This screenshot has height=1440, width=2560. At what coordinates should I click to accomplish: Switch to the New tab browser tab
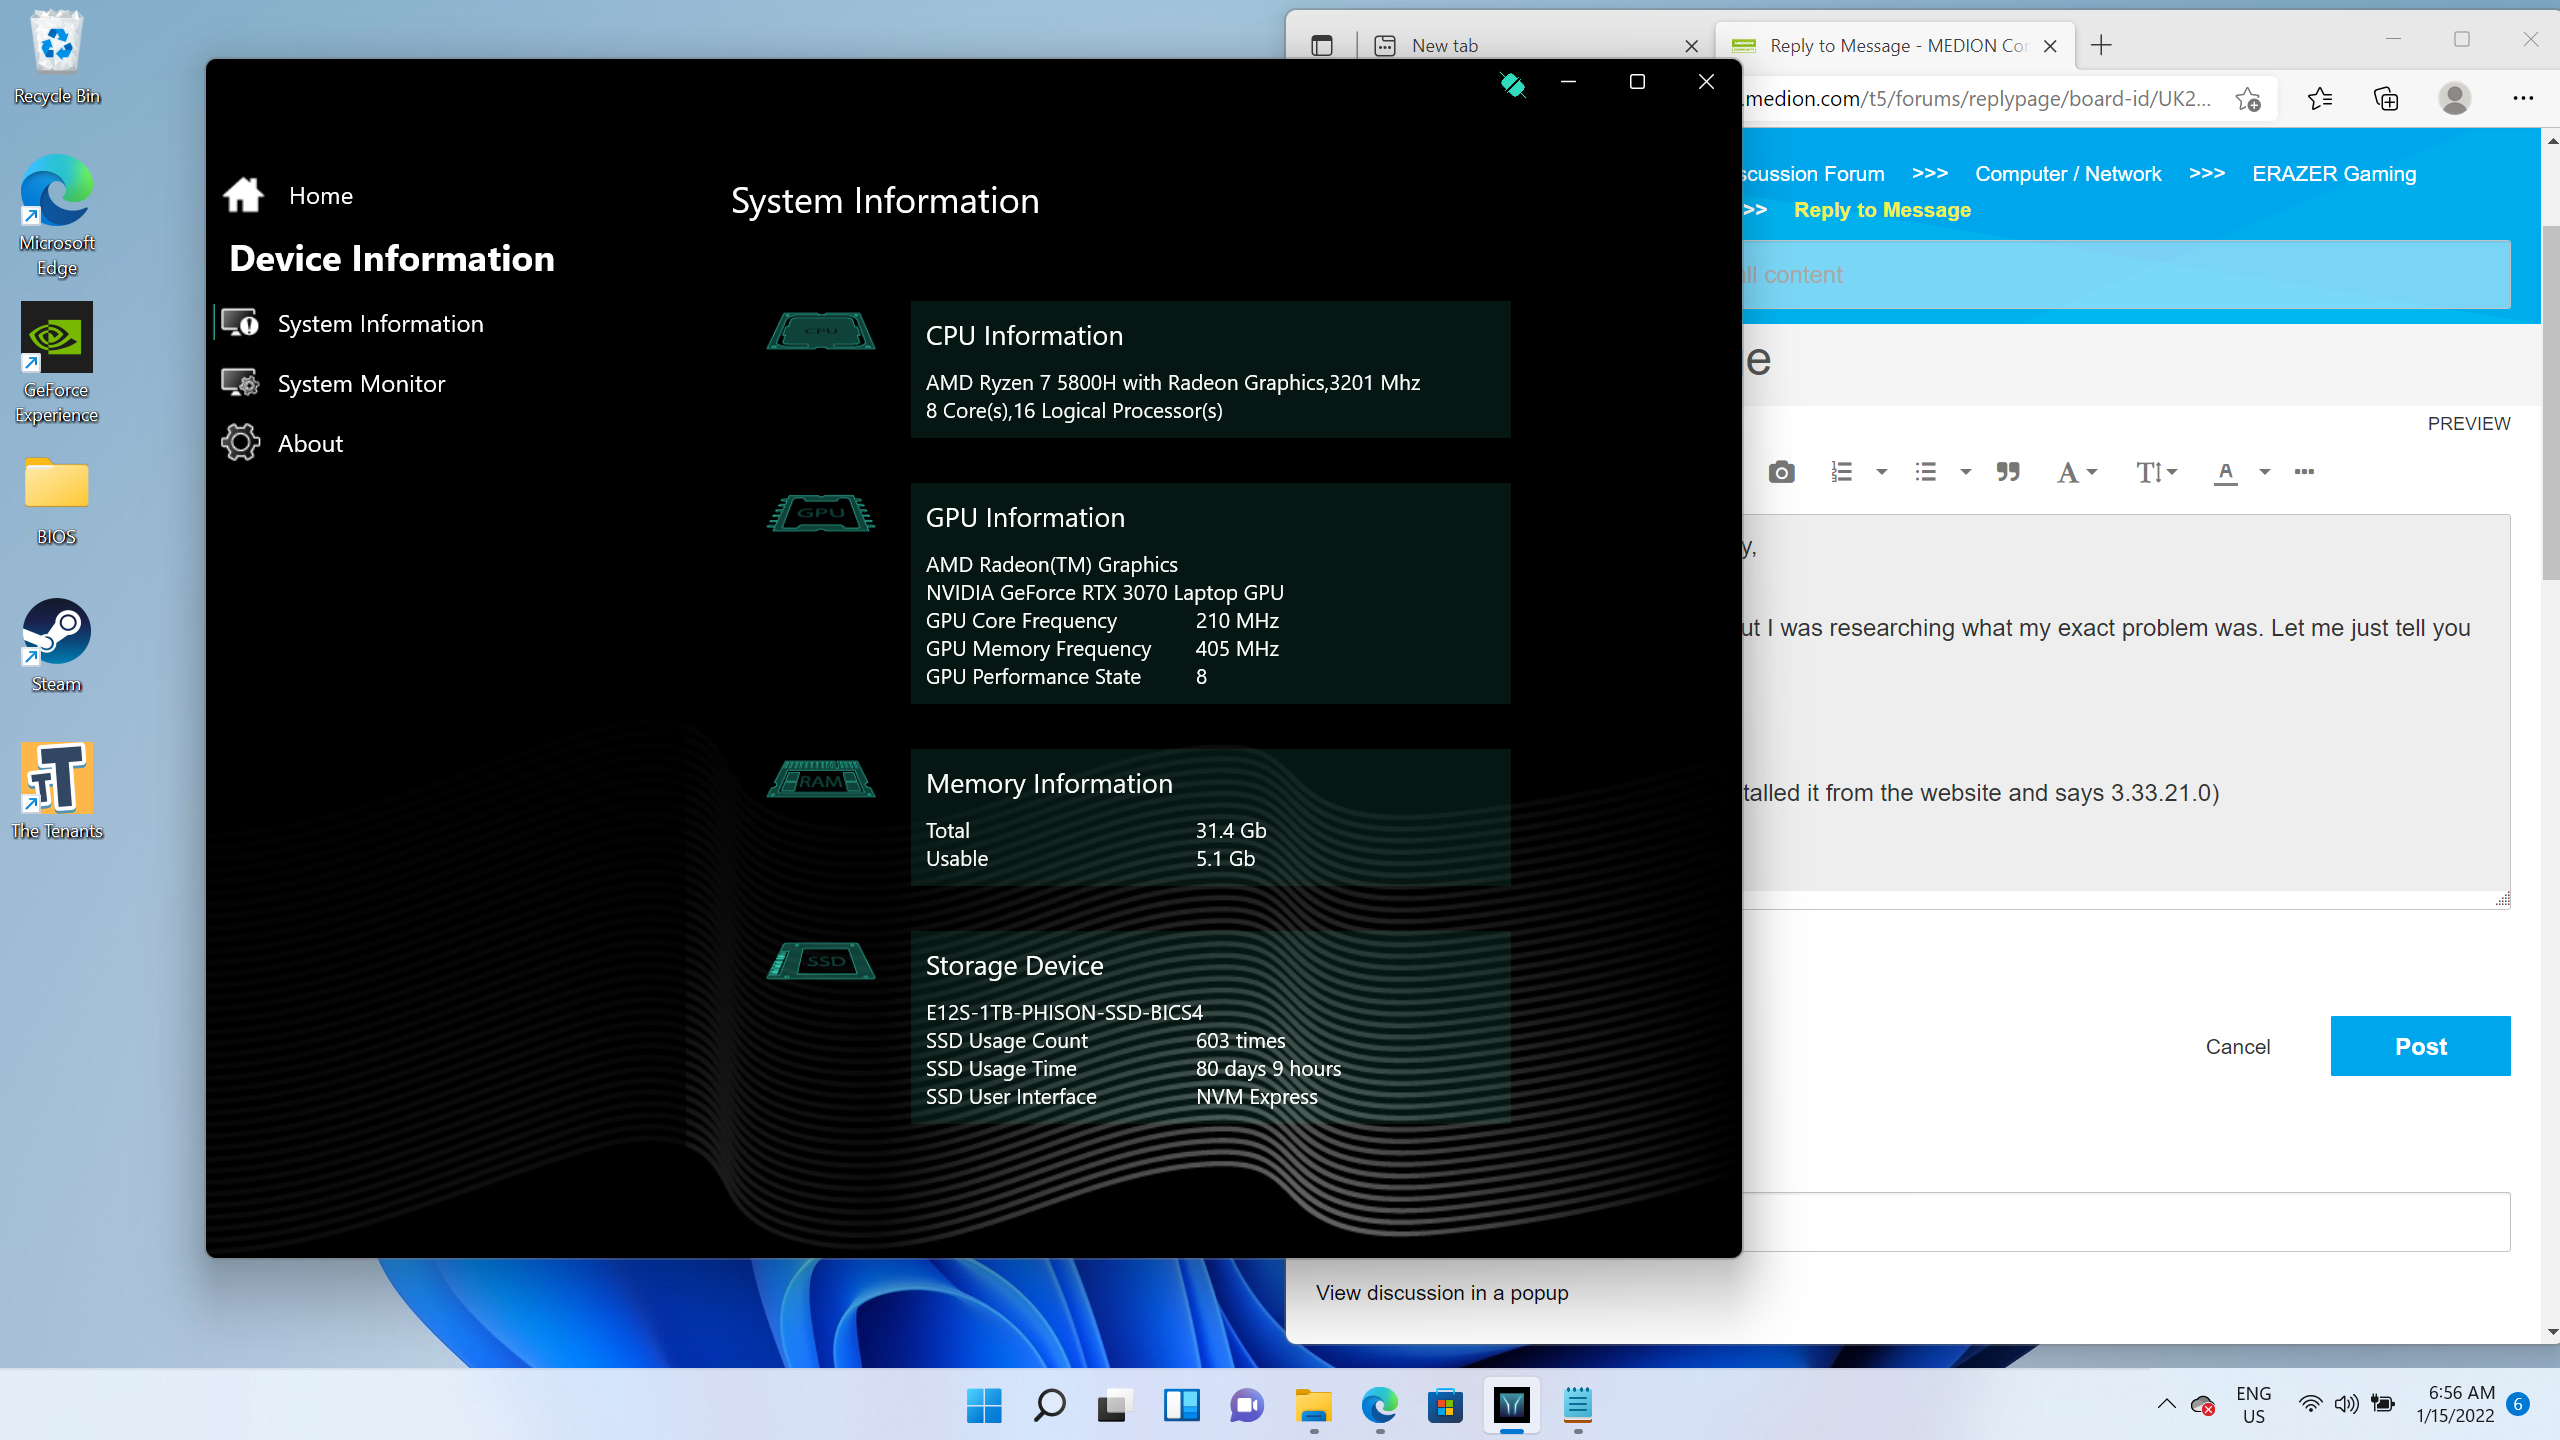[1445, 45]
